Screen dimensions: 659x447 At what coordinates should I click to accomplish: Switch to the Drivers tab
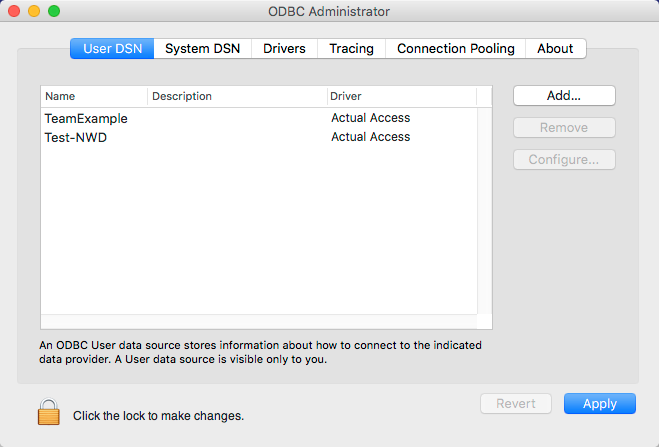tap(284, 48)
